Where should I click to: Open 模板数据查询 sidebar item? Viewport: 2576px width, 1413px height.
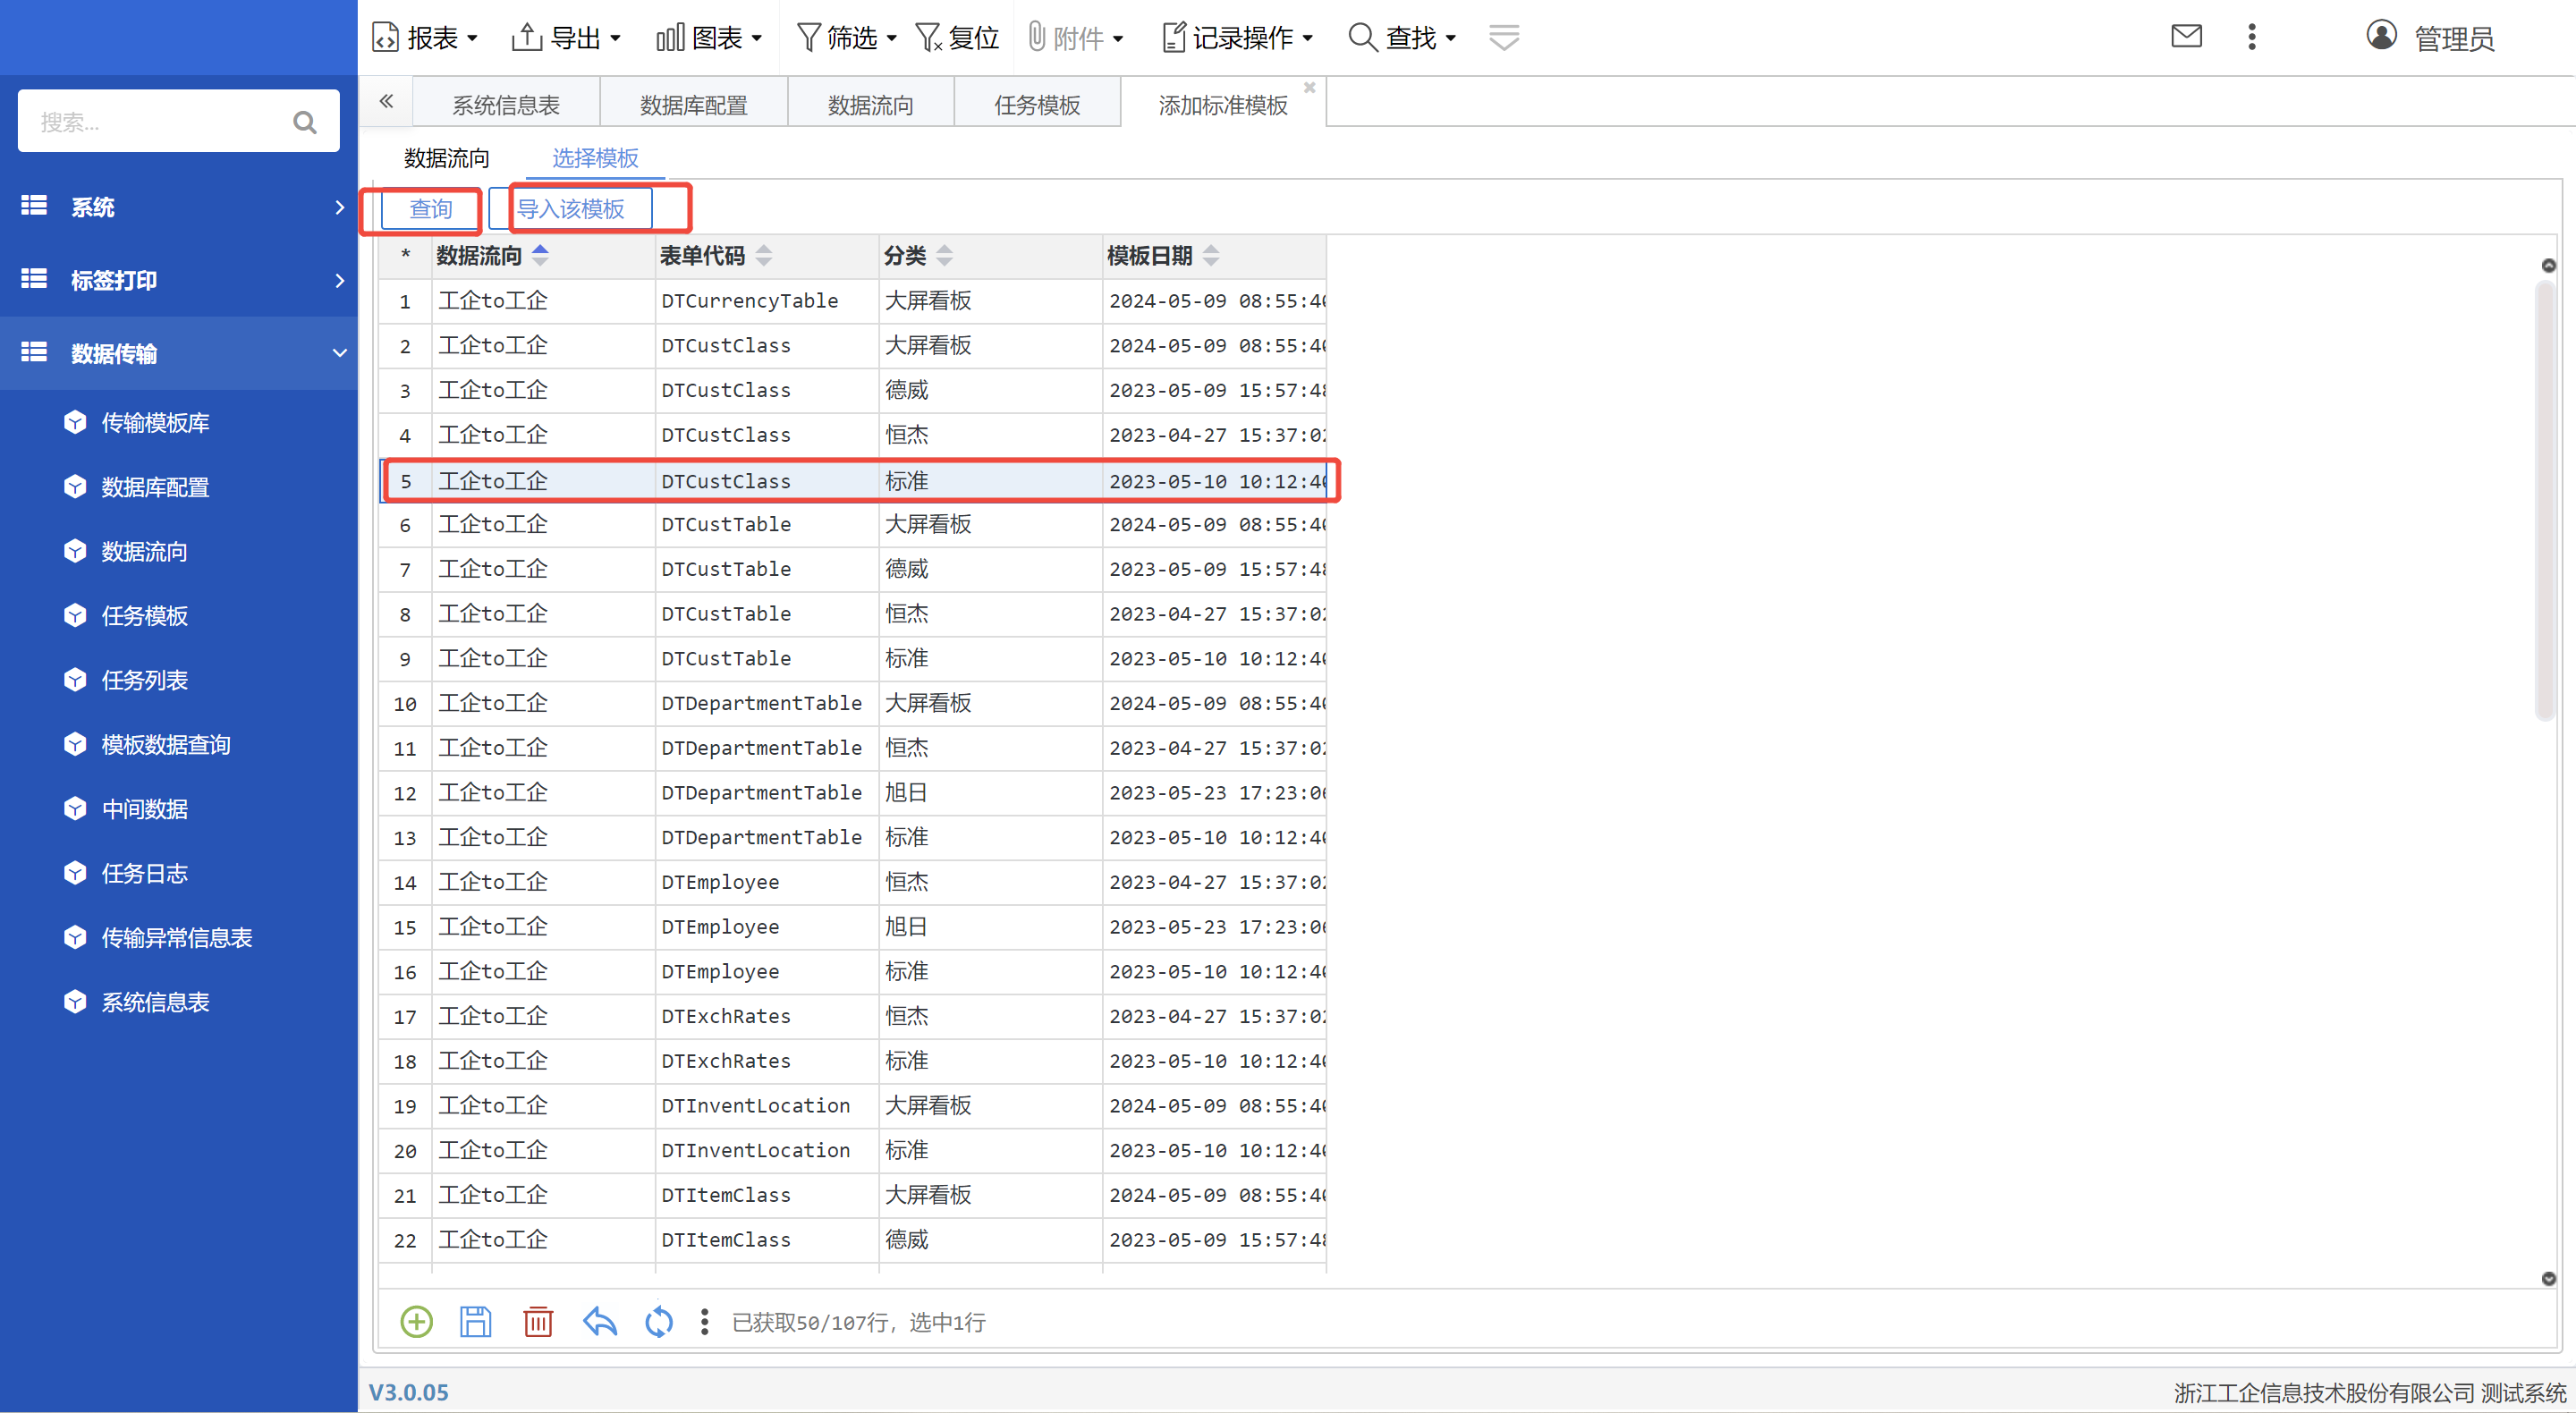tap(166, 744)
